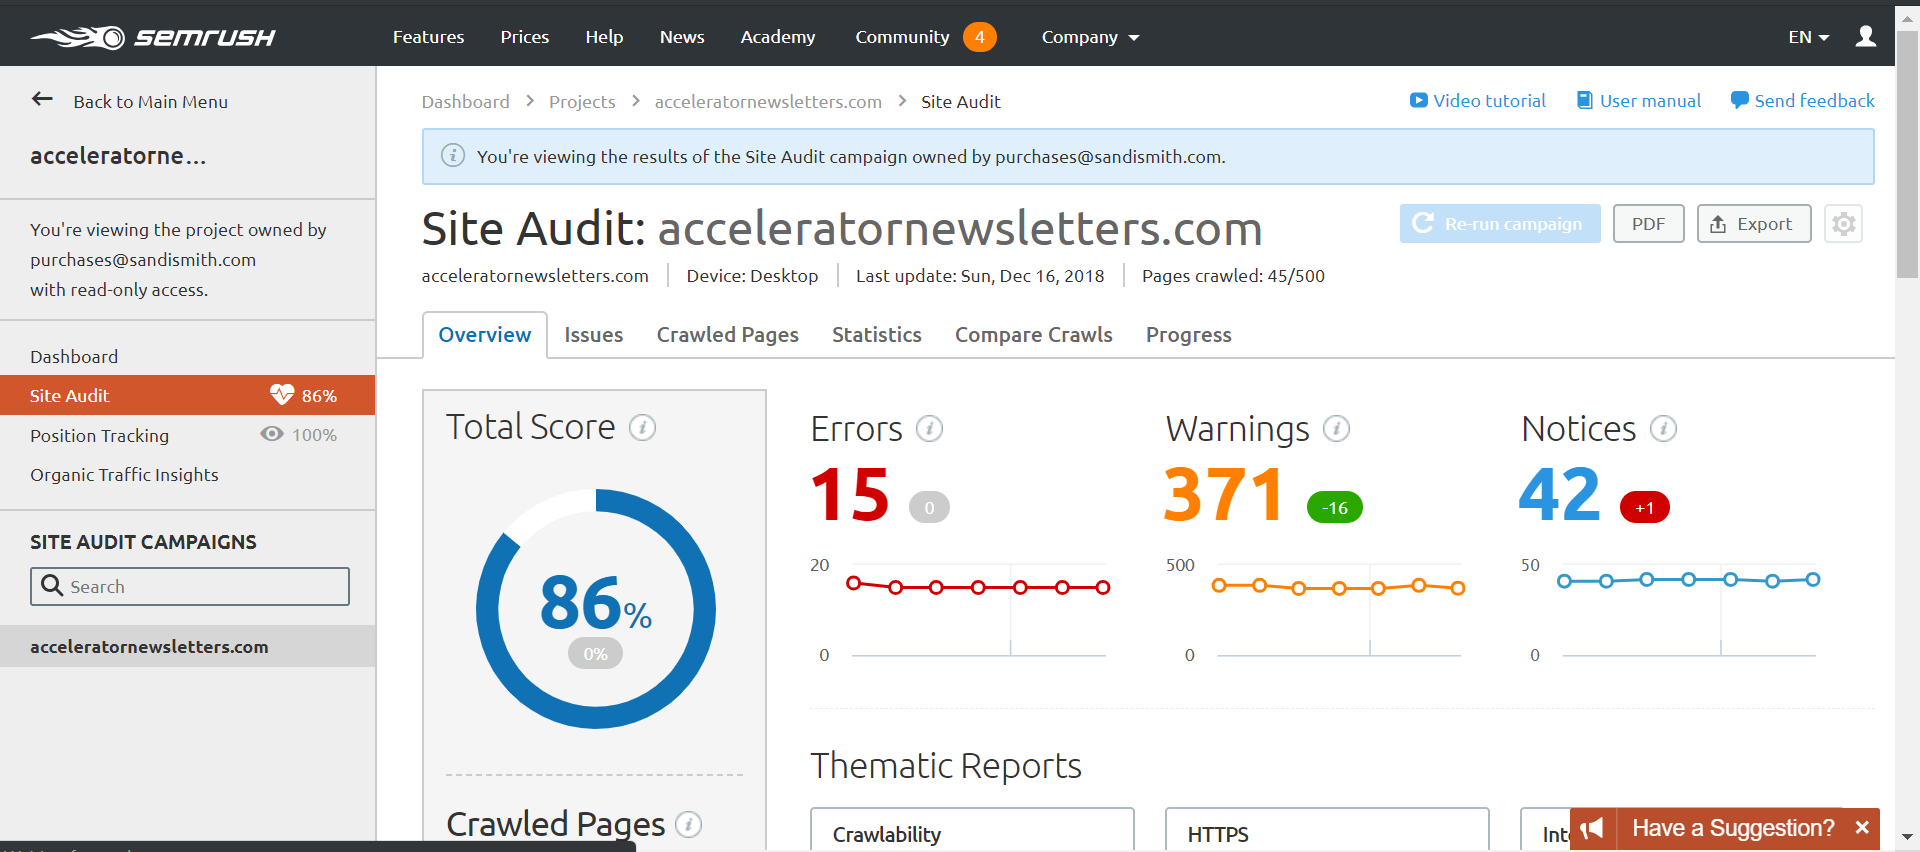1920x852 pixels.
Task: Click the 0% score change badge
Action: [596, 654]
